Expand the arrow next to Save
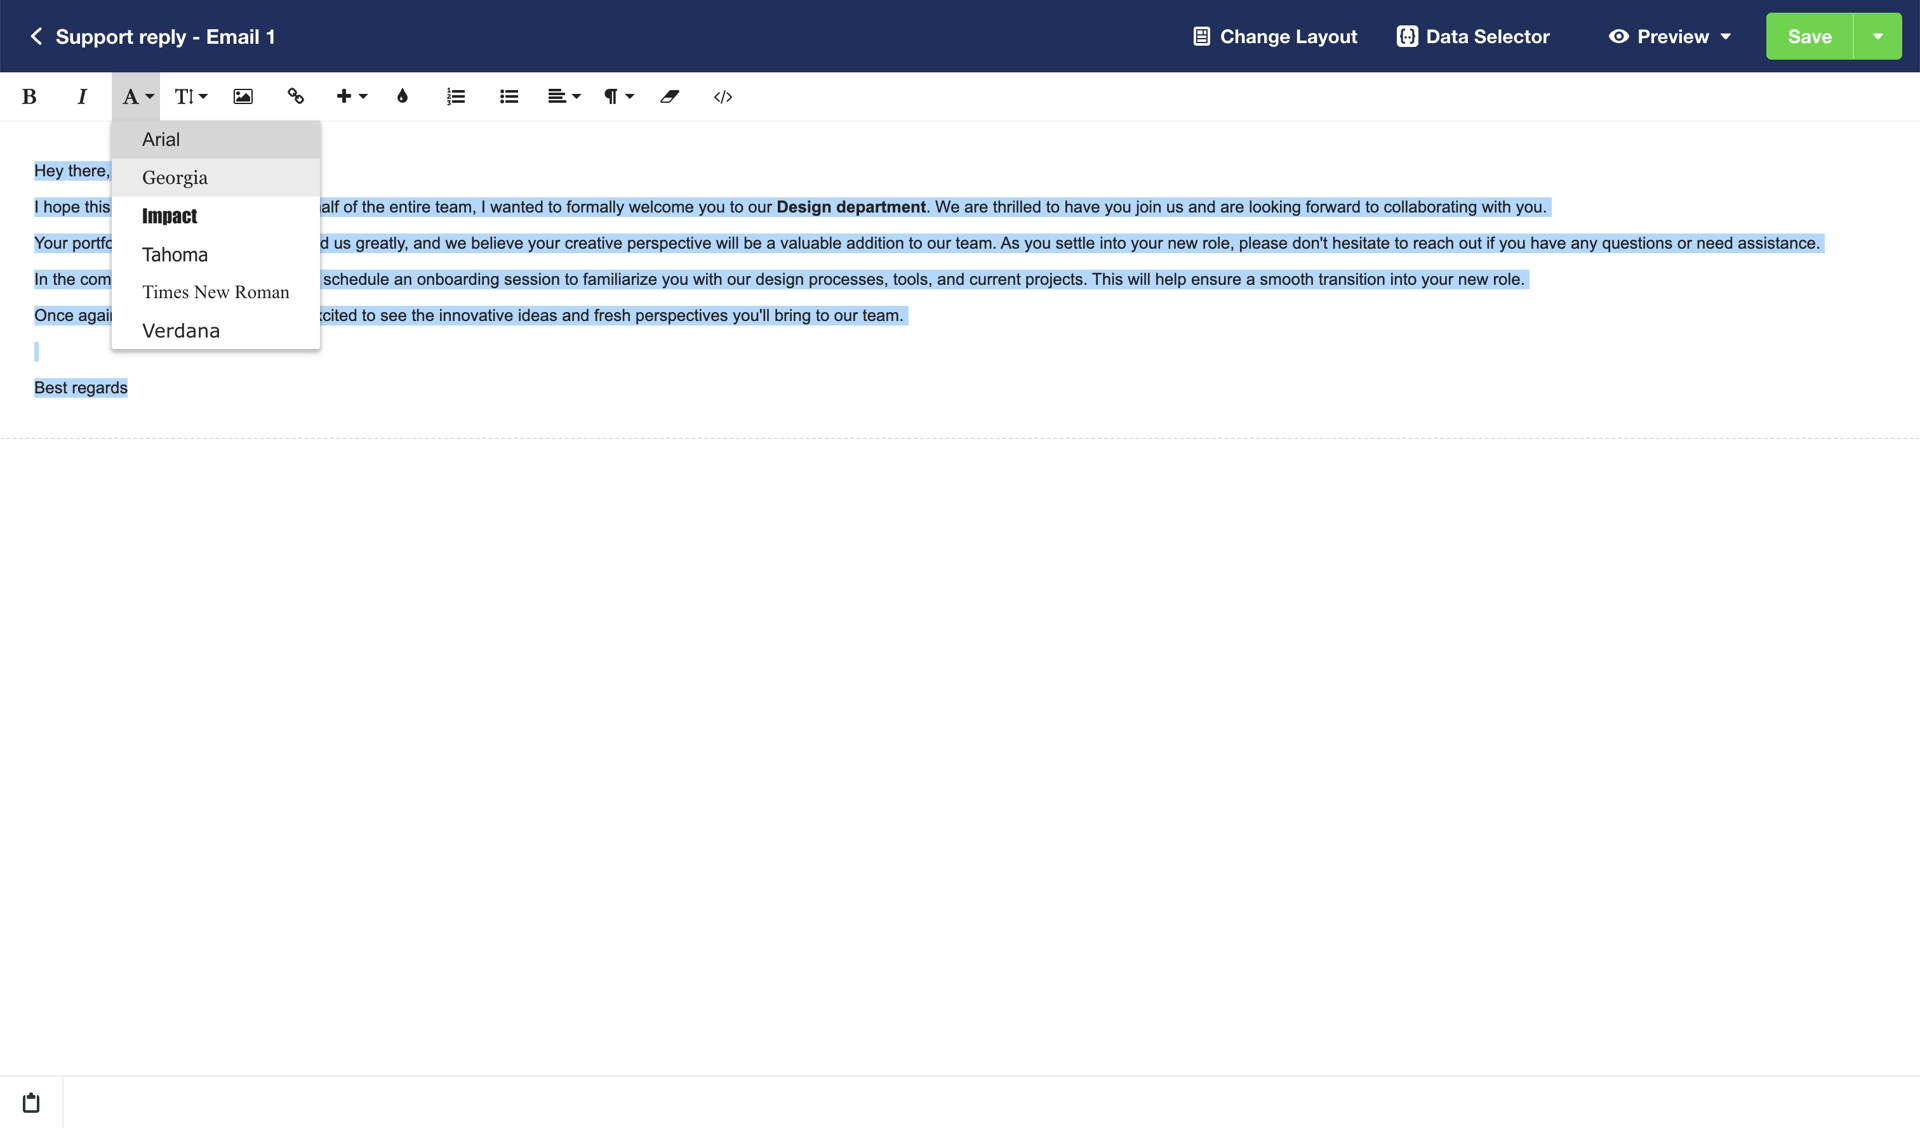The width and height of the screenshot is (1920, 1128). 1877,36
